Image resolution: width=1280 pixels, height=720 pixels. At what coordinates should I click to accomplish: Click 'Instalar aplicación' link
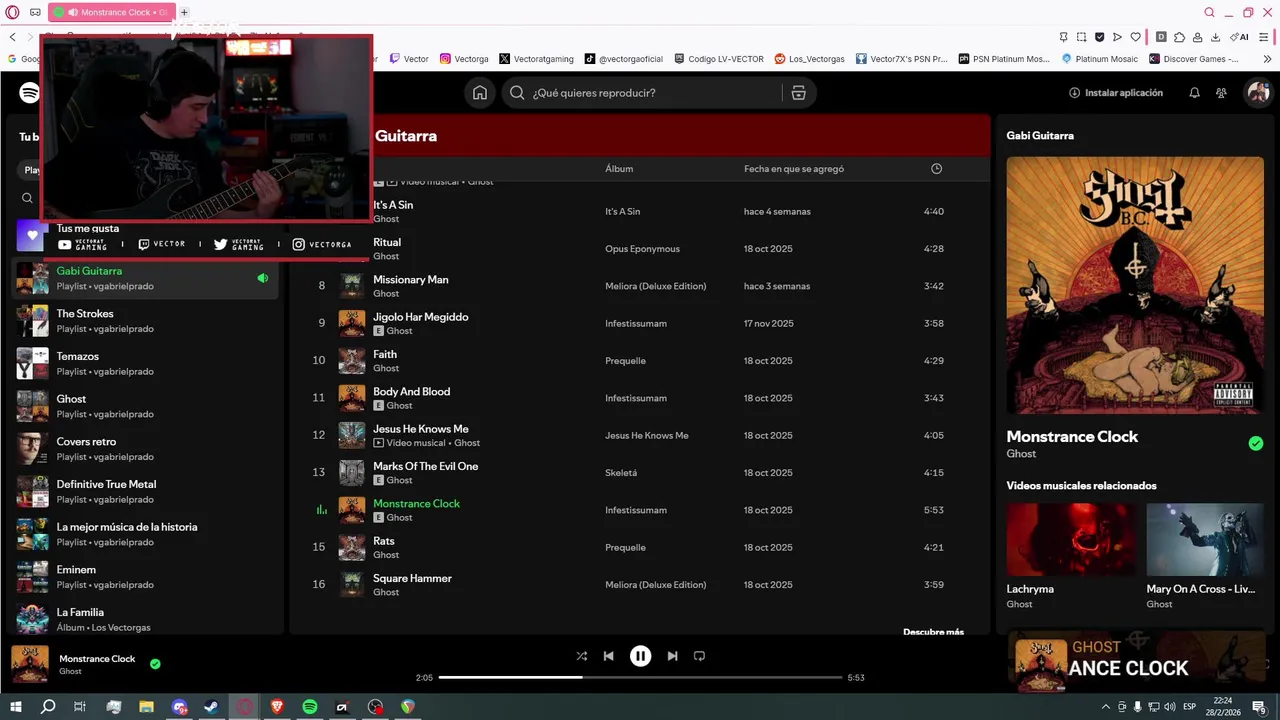(x=1116, y=93)
